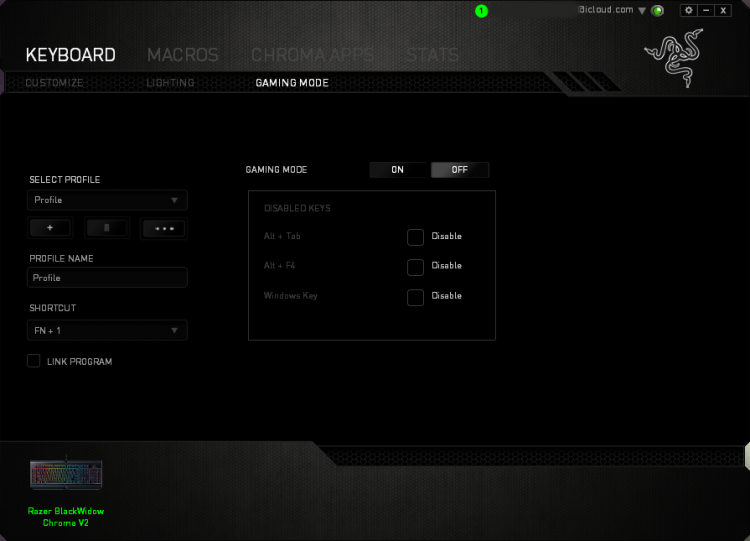Screen dimensions: 750x541
Task: Select the Razer BlackWidow Chroma keyboard thumbnail
Action: pyautogui.click(x=66, y=474)
